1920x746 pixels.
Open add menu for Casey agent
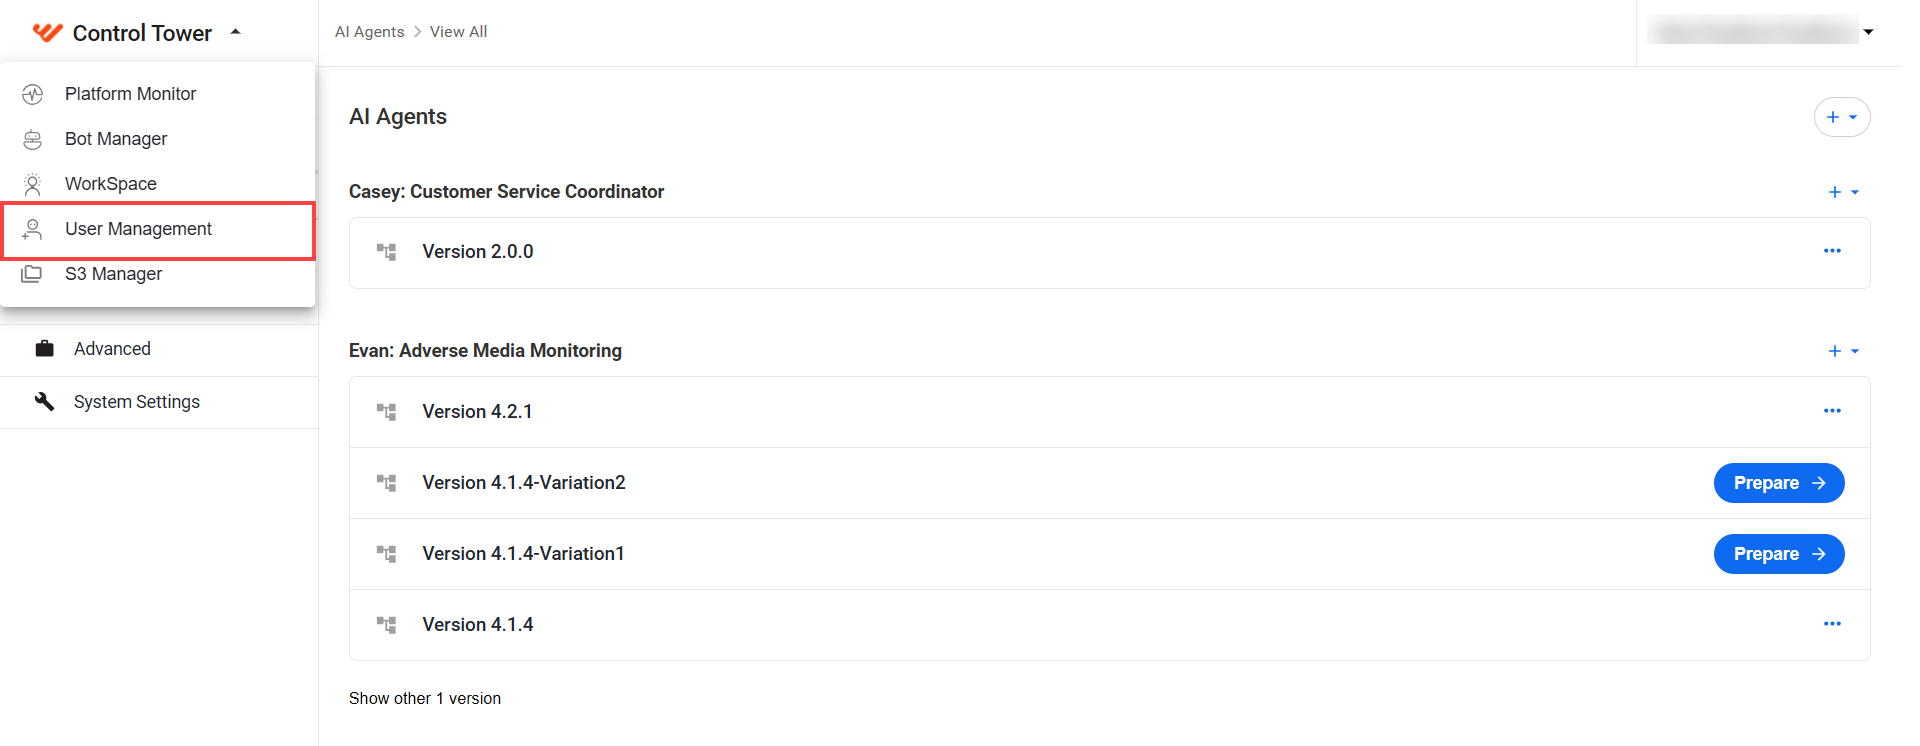(1843, 192)
